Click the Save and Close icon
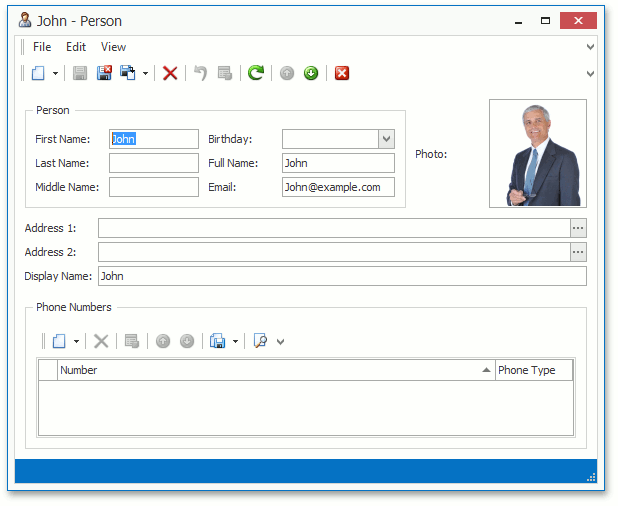This screenshot has width=618, height=506. pos(104,73)
